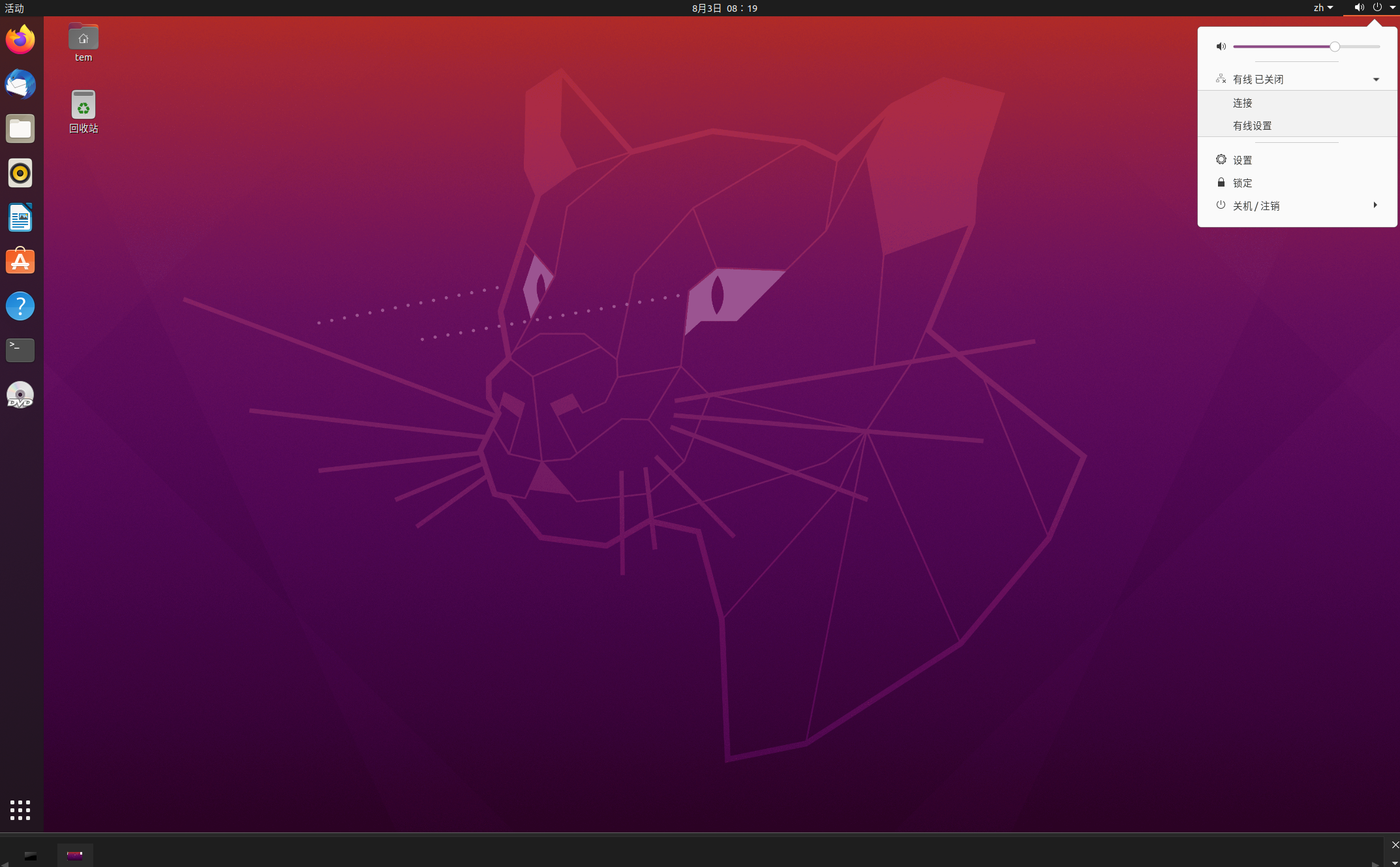The height and width of the screenshot is (867, 1400).
Task: Launch Terminal from the dock
Action: 20,350
